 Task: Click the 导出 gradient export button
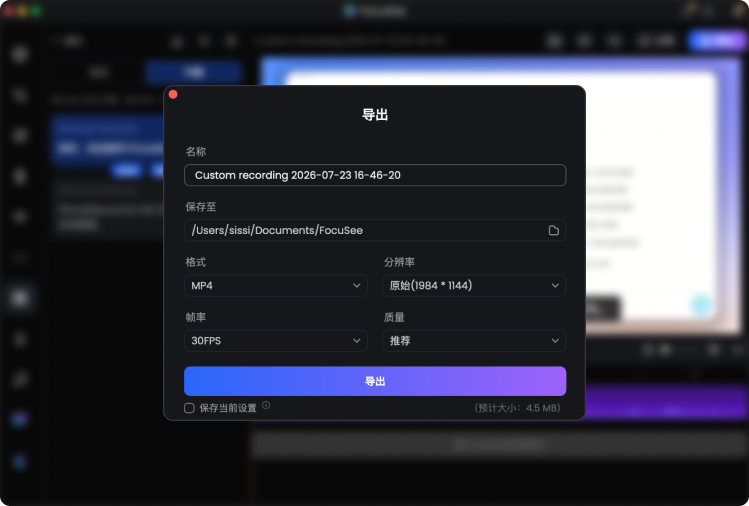(375, 381)
